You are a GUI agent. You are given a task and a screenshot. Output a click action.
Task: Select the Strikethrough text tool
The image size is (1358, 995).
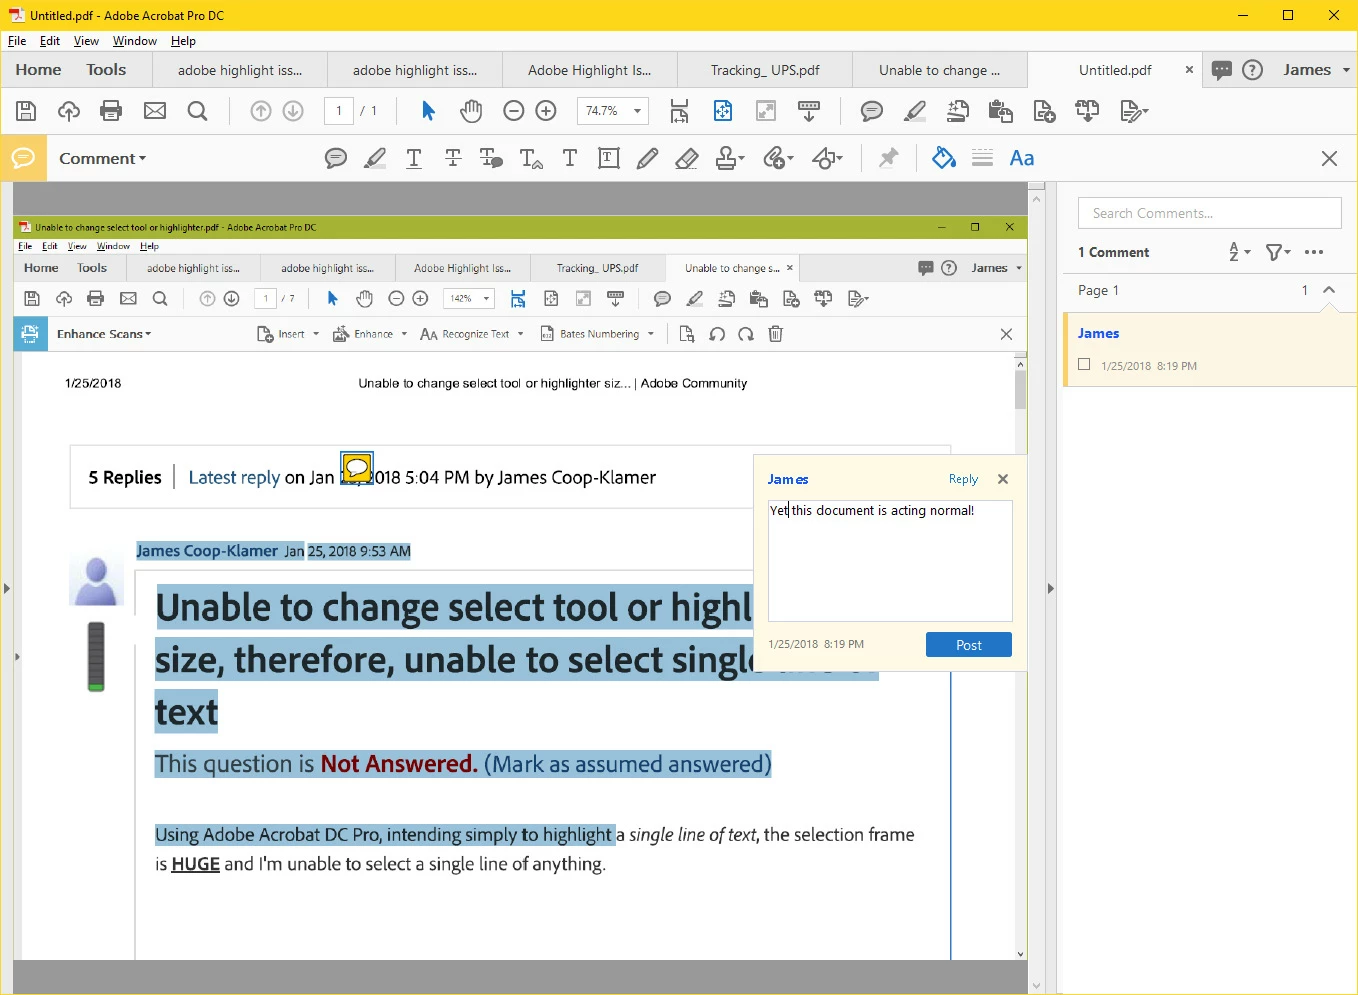[453, 158]
